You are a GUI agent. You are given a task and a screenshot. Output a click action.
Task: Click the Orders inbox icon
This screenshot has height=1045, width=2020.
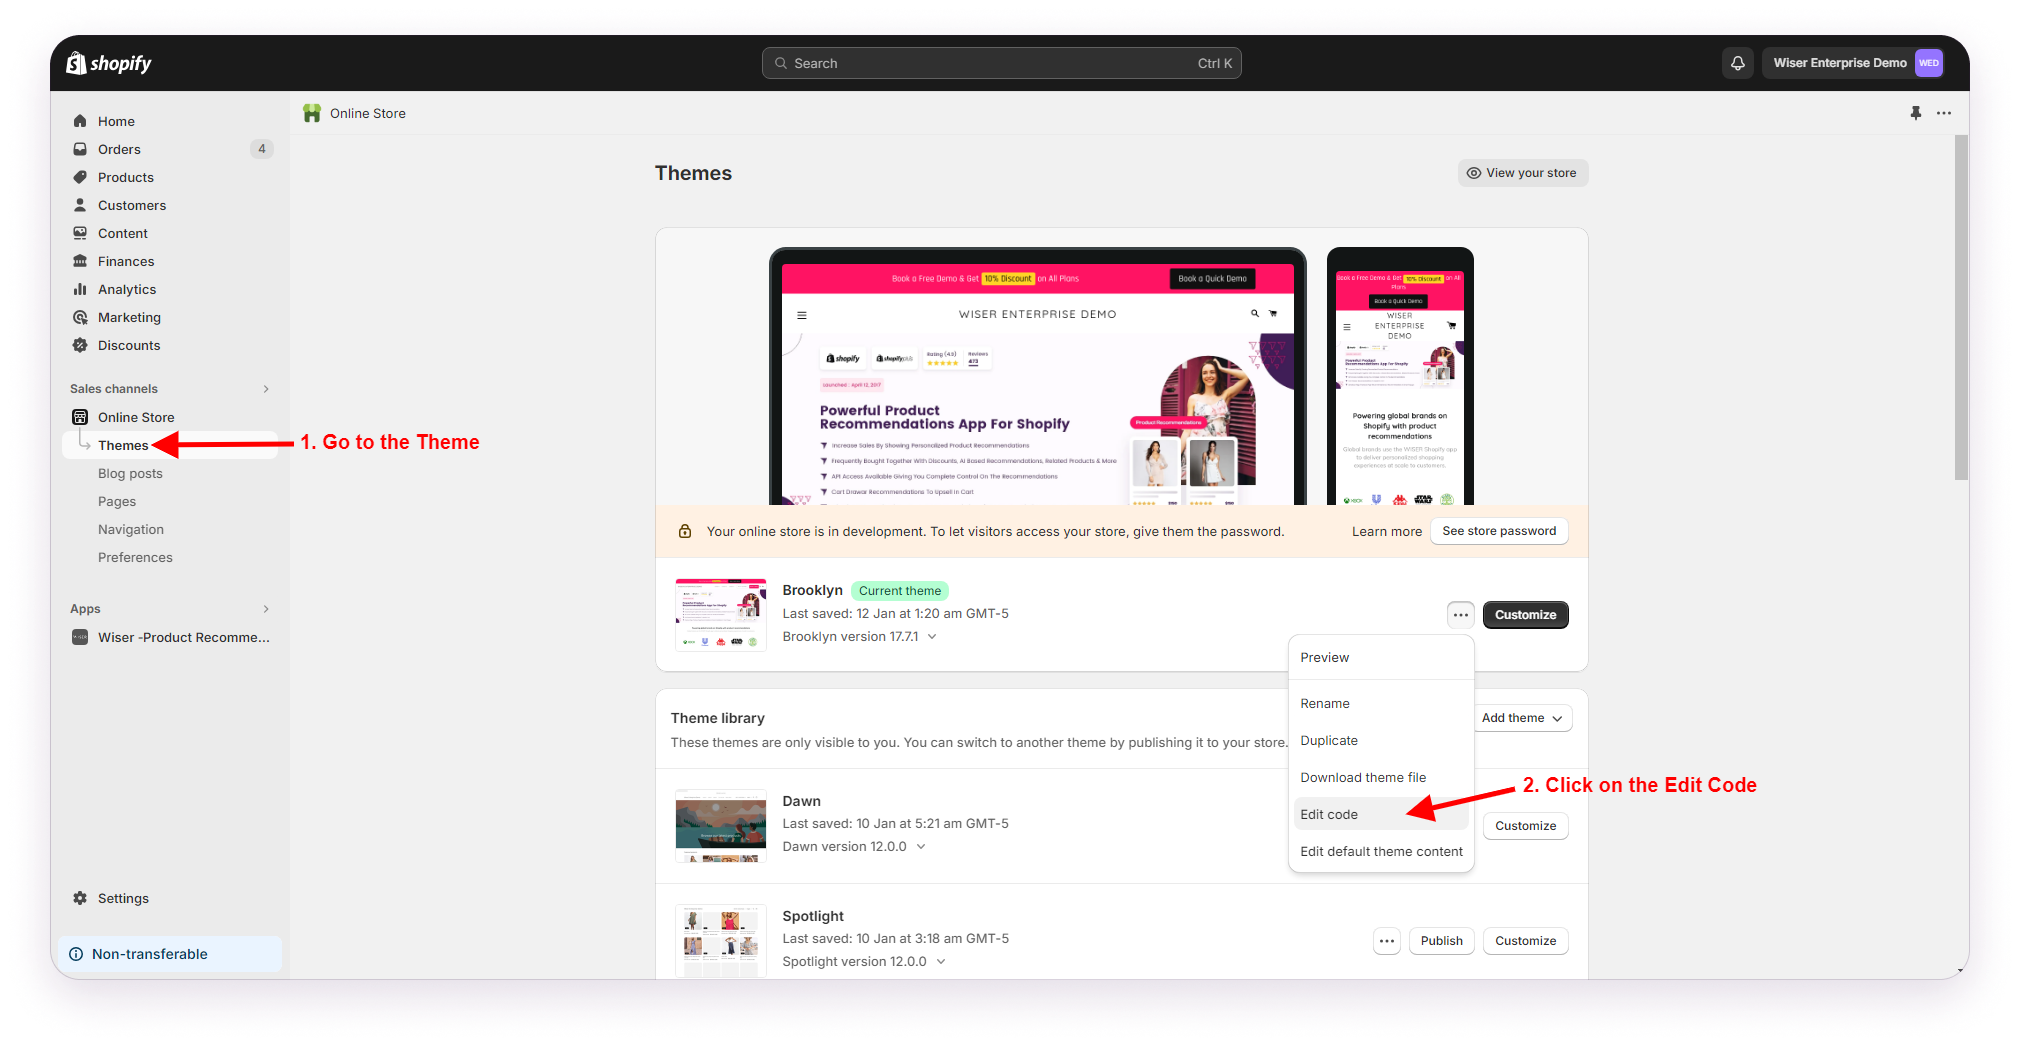coord(80,149)
